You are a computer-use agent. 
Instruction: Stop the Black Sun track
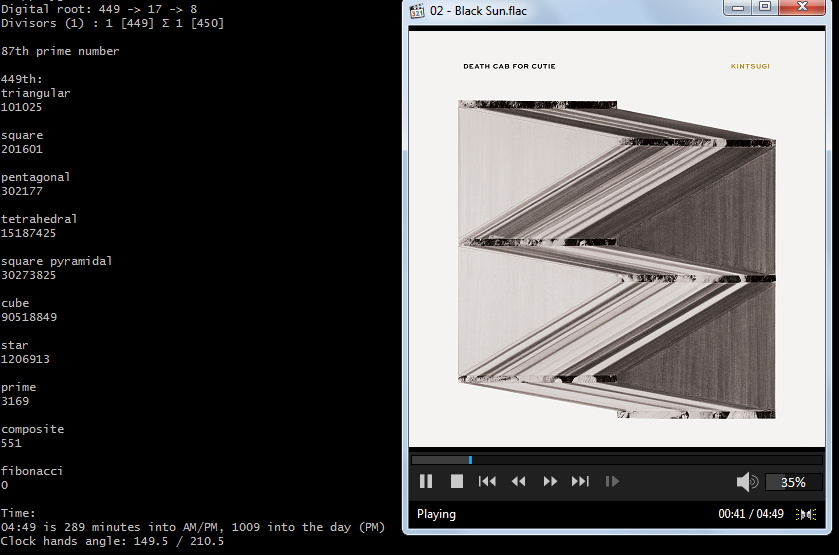(x=457, y=482)
